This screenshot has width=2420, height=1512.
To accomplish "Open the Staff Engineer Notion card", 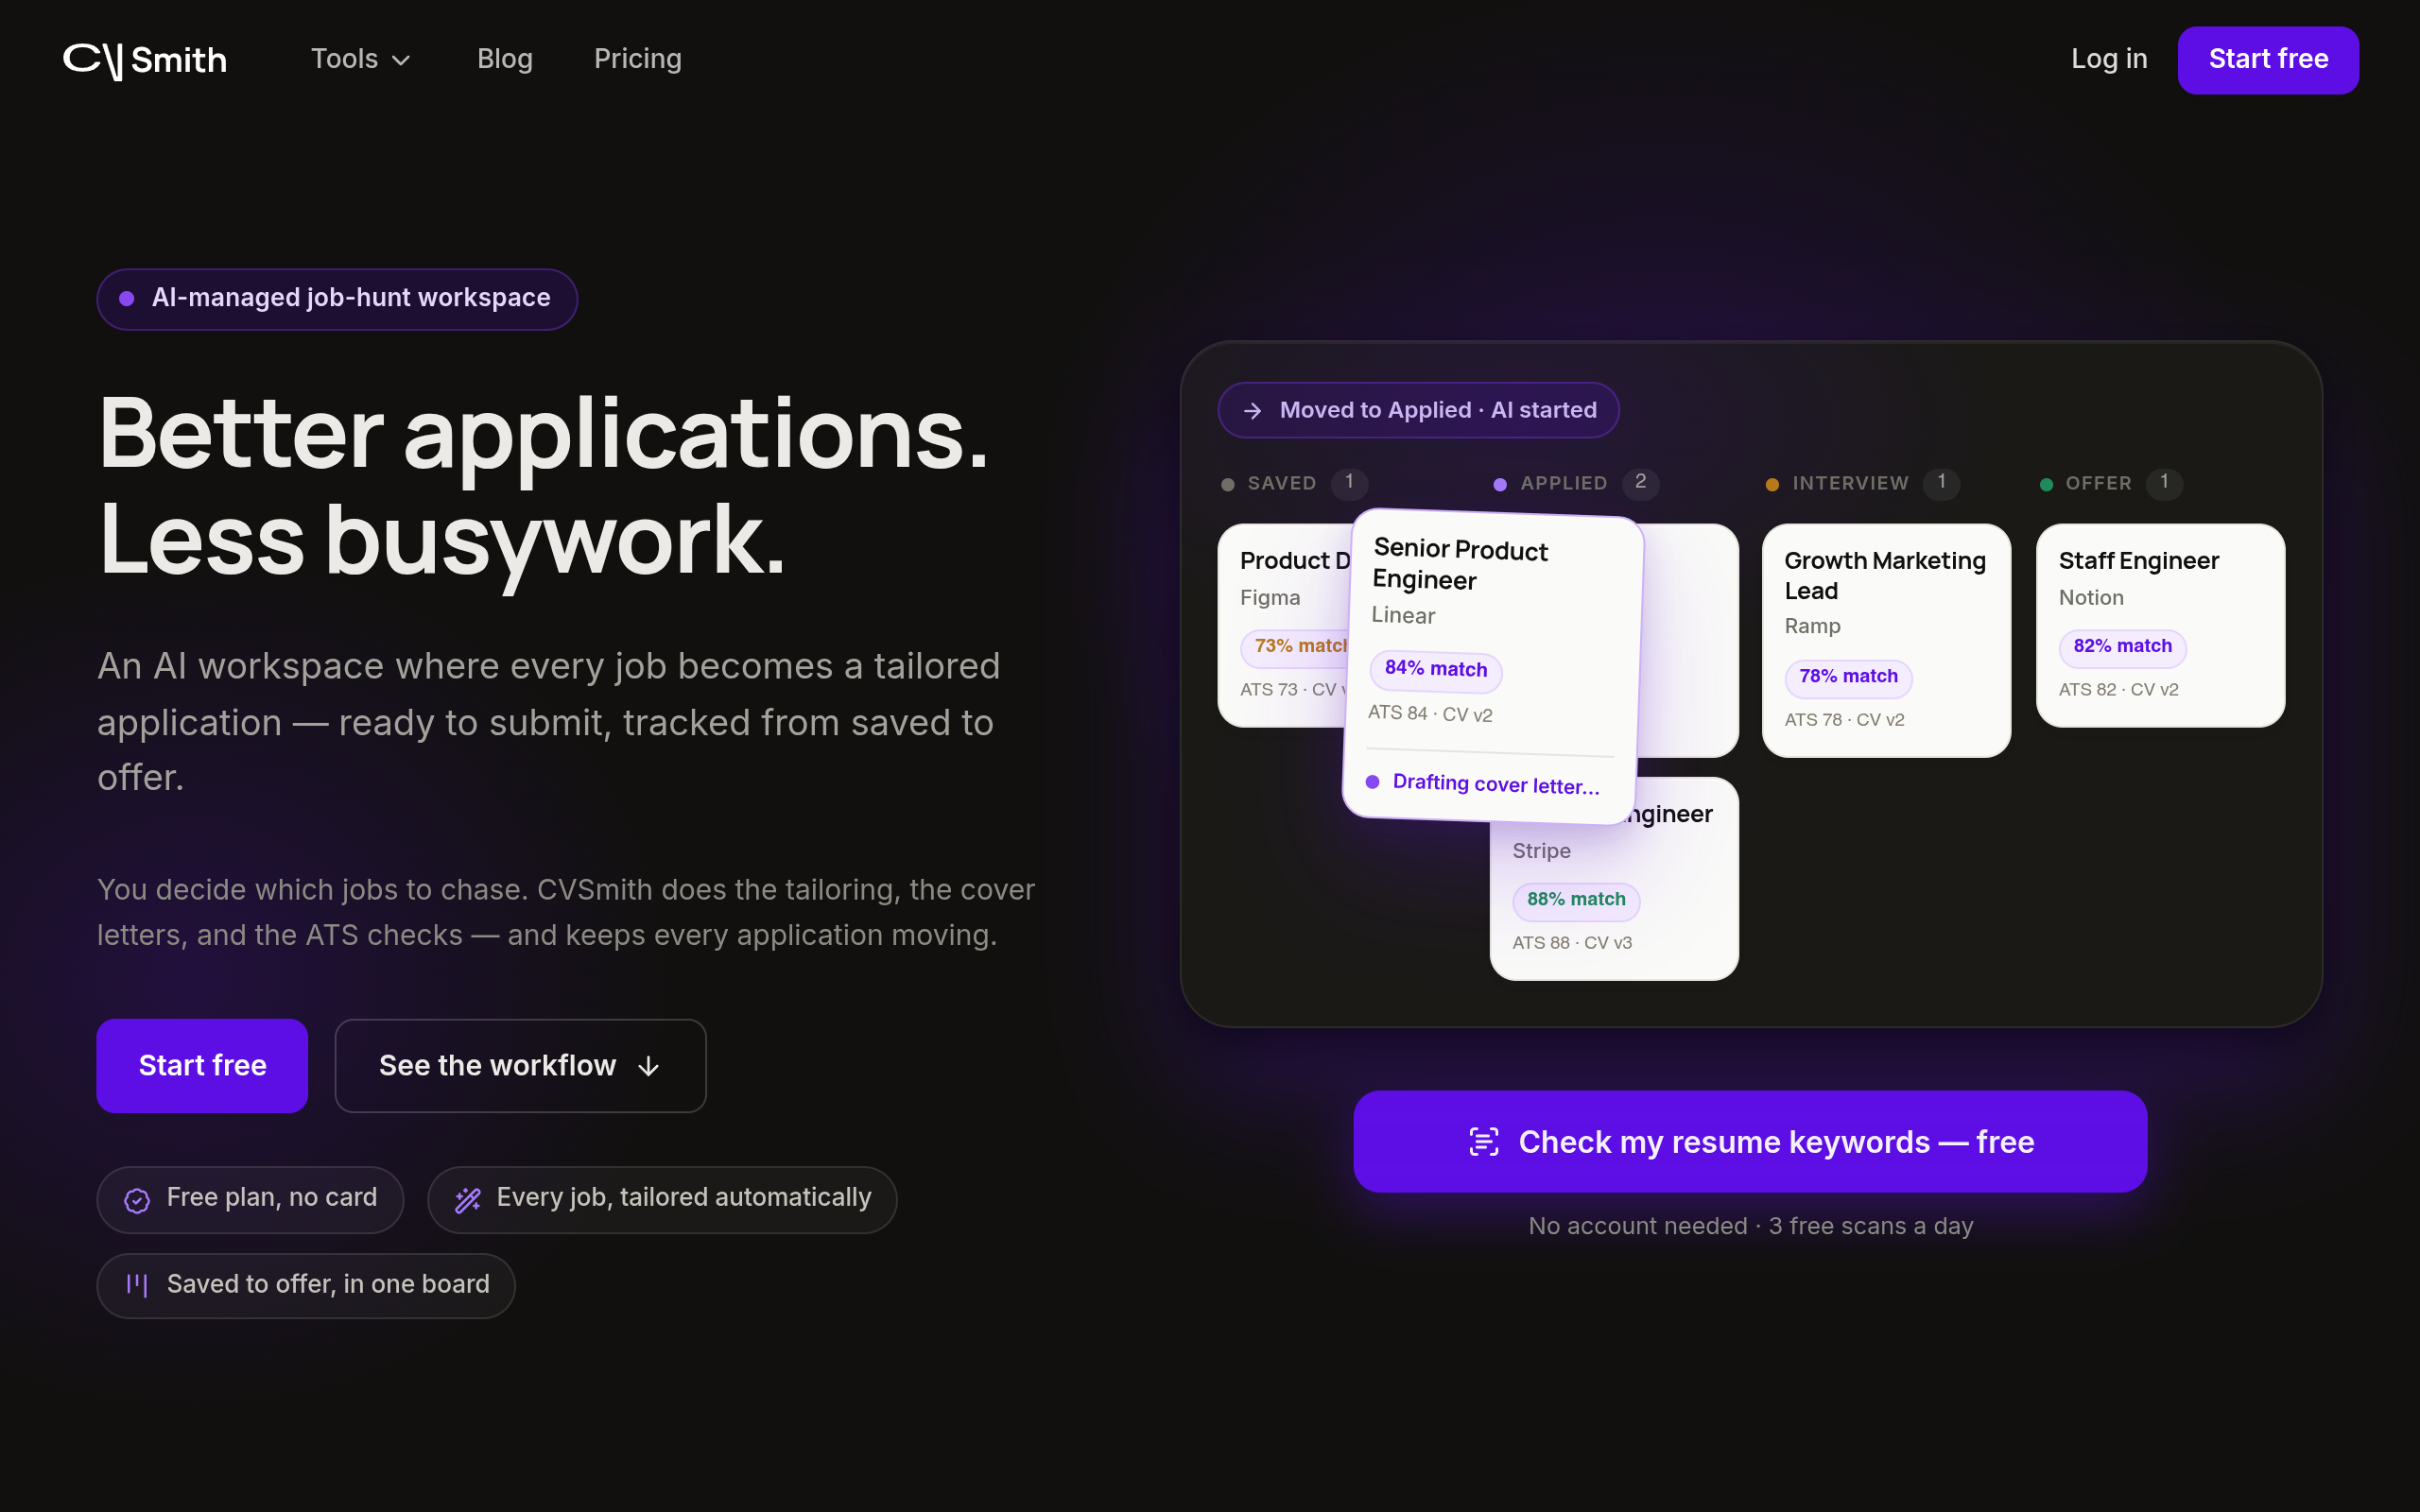I will click(2160, 625).
